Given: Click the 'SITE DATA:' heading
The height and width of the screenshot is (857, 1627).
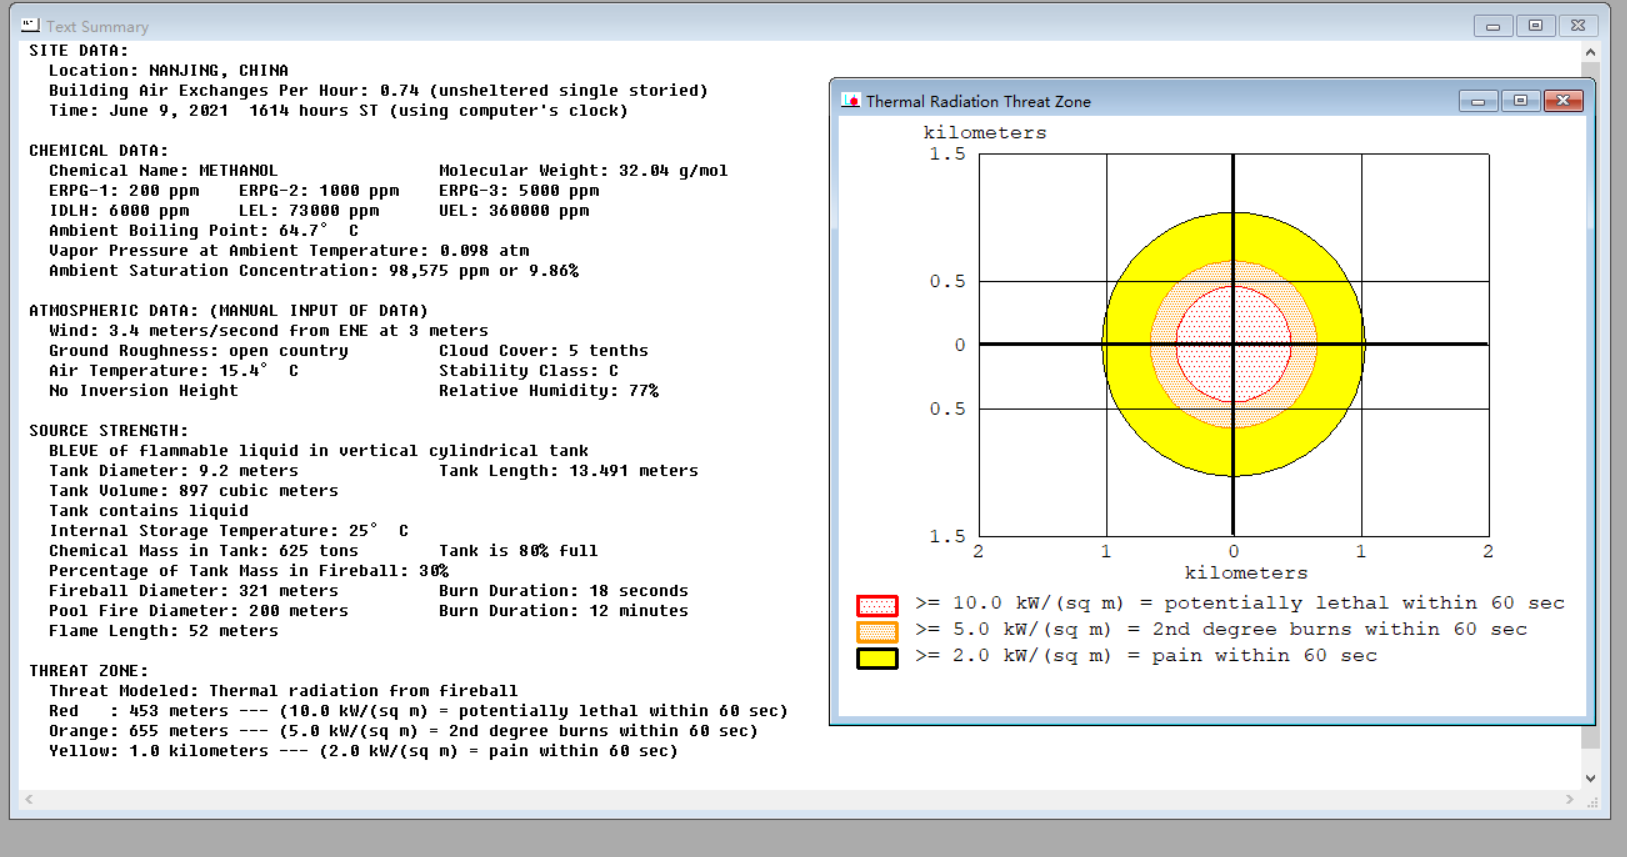Looking at the screenshot, I should (x=78, y=51).
